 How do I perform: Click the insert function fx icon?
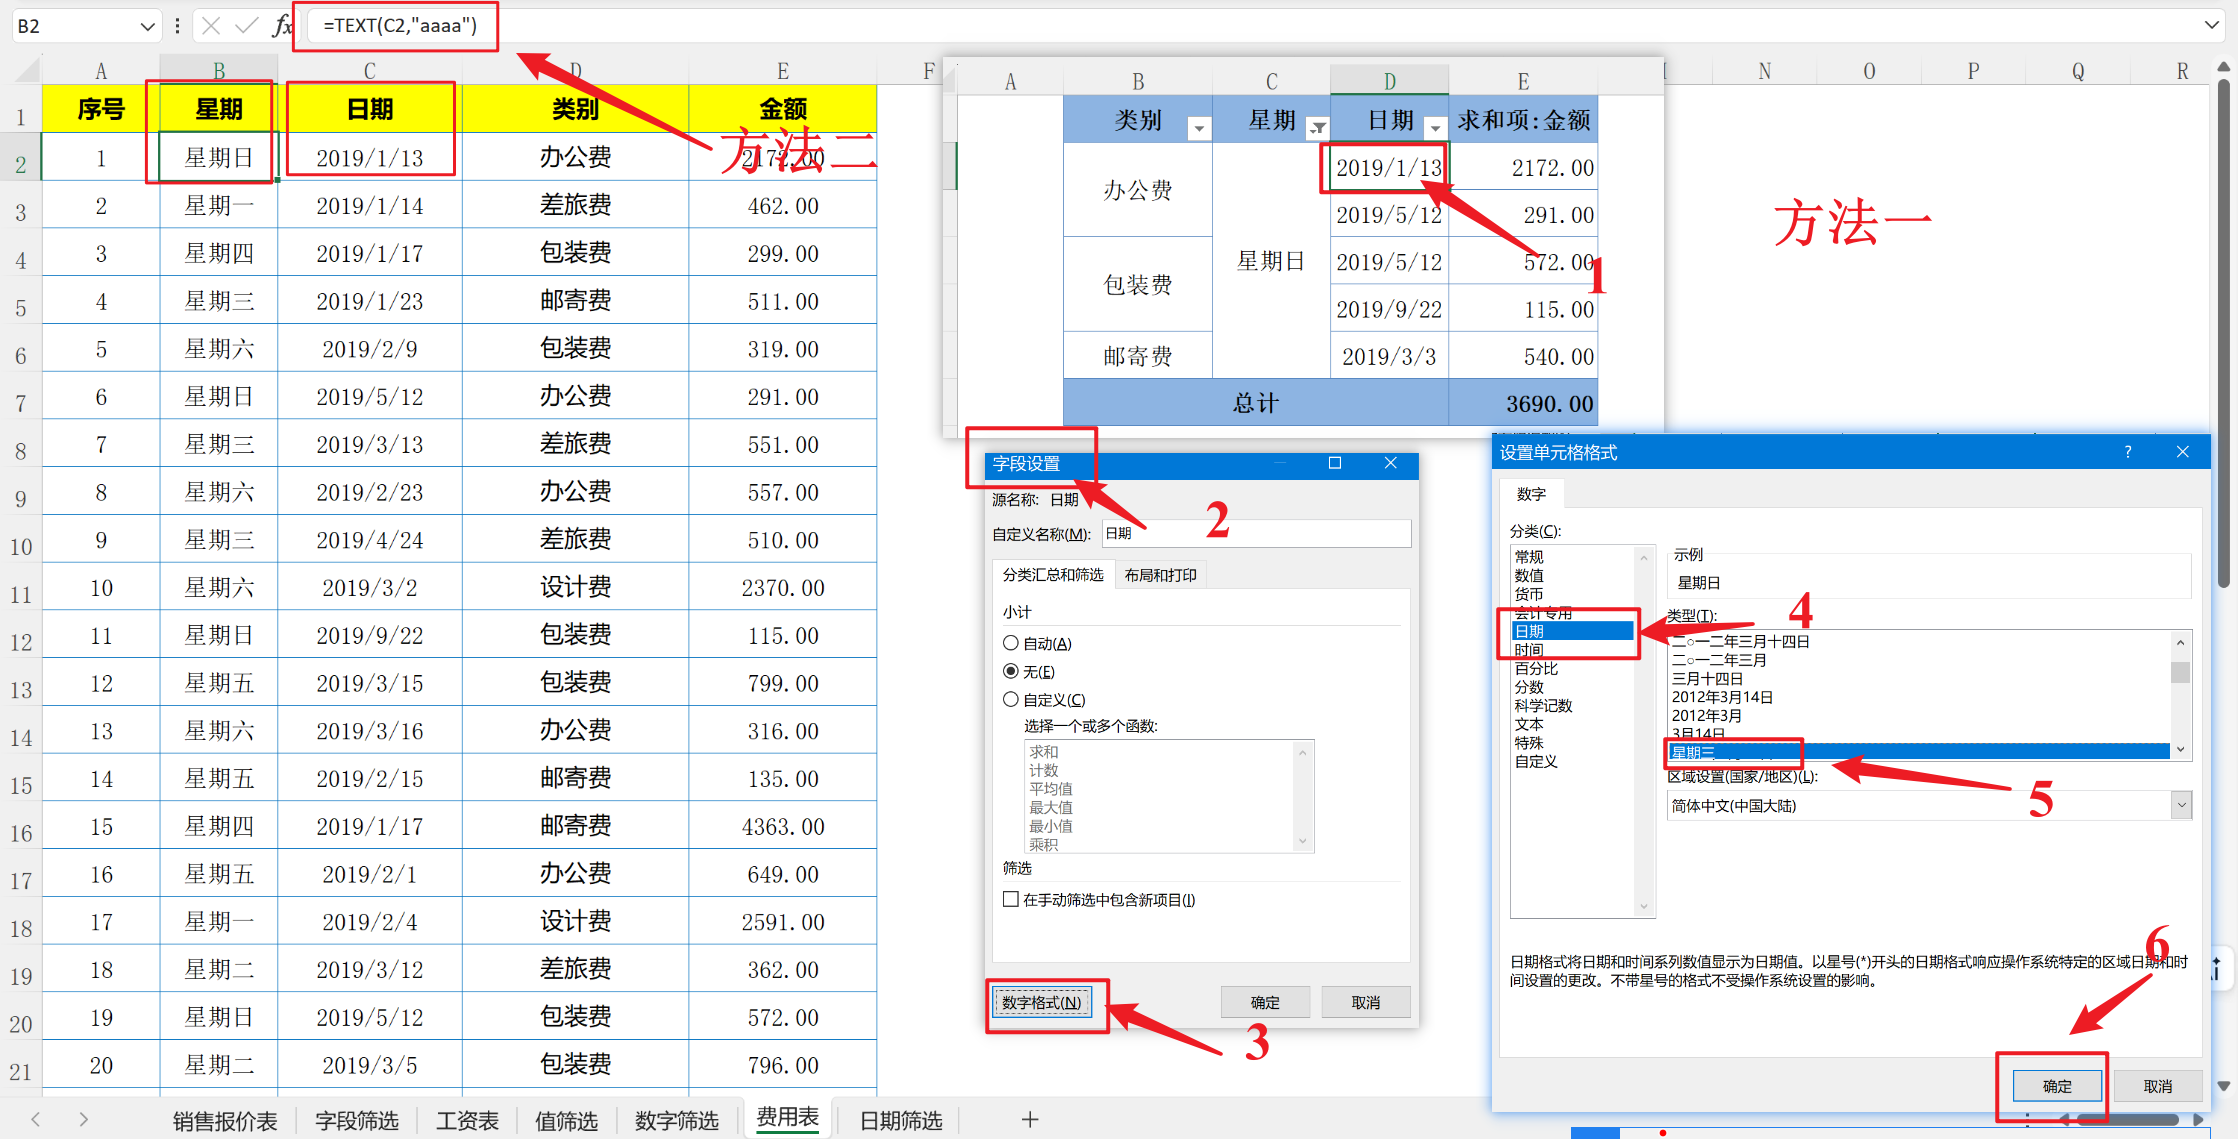pyautogui.click(x=282, y=26)
